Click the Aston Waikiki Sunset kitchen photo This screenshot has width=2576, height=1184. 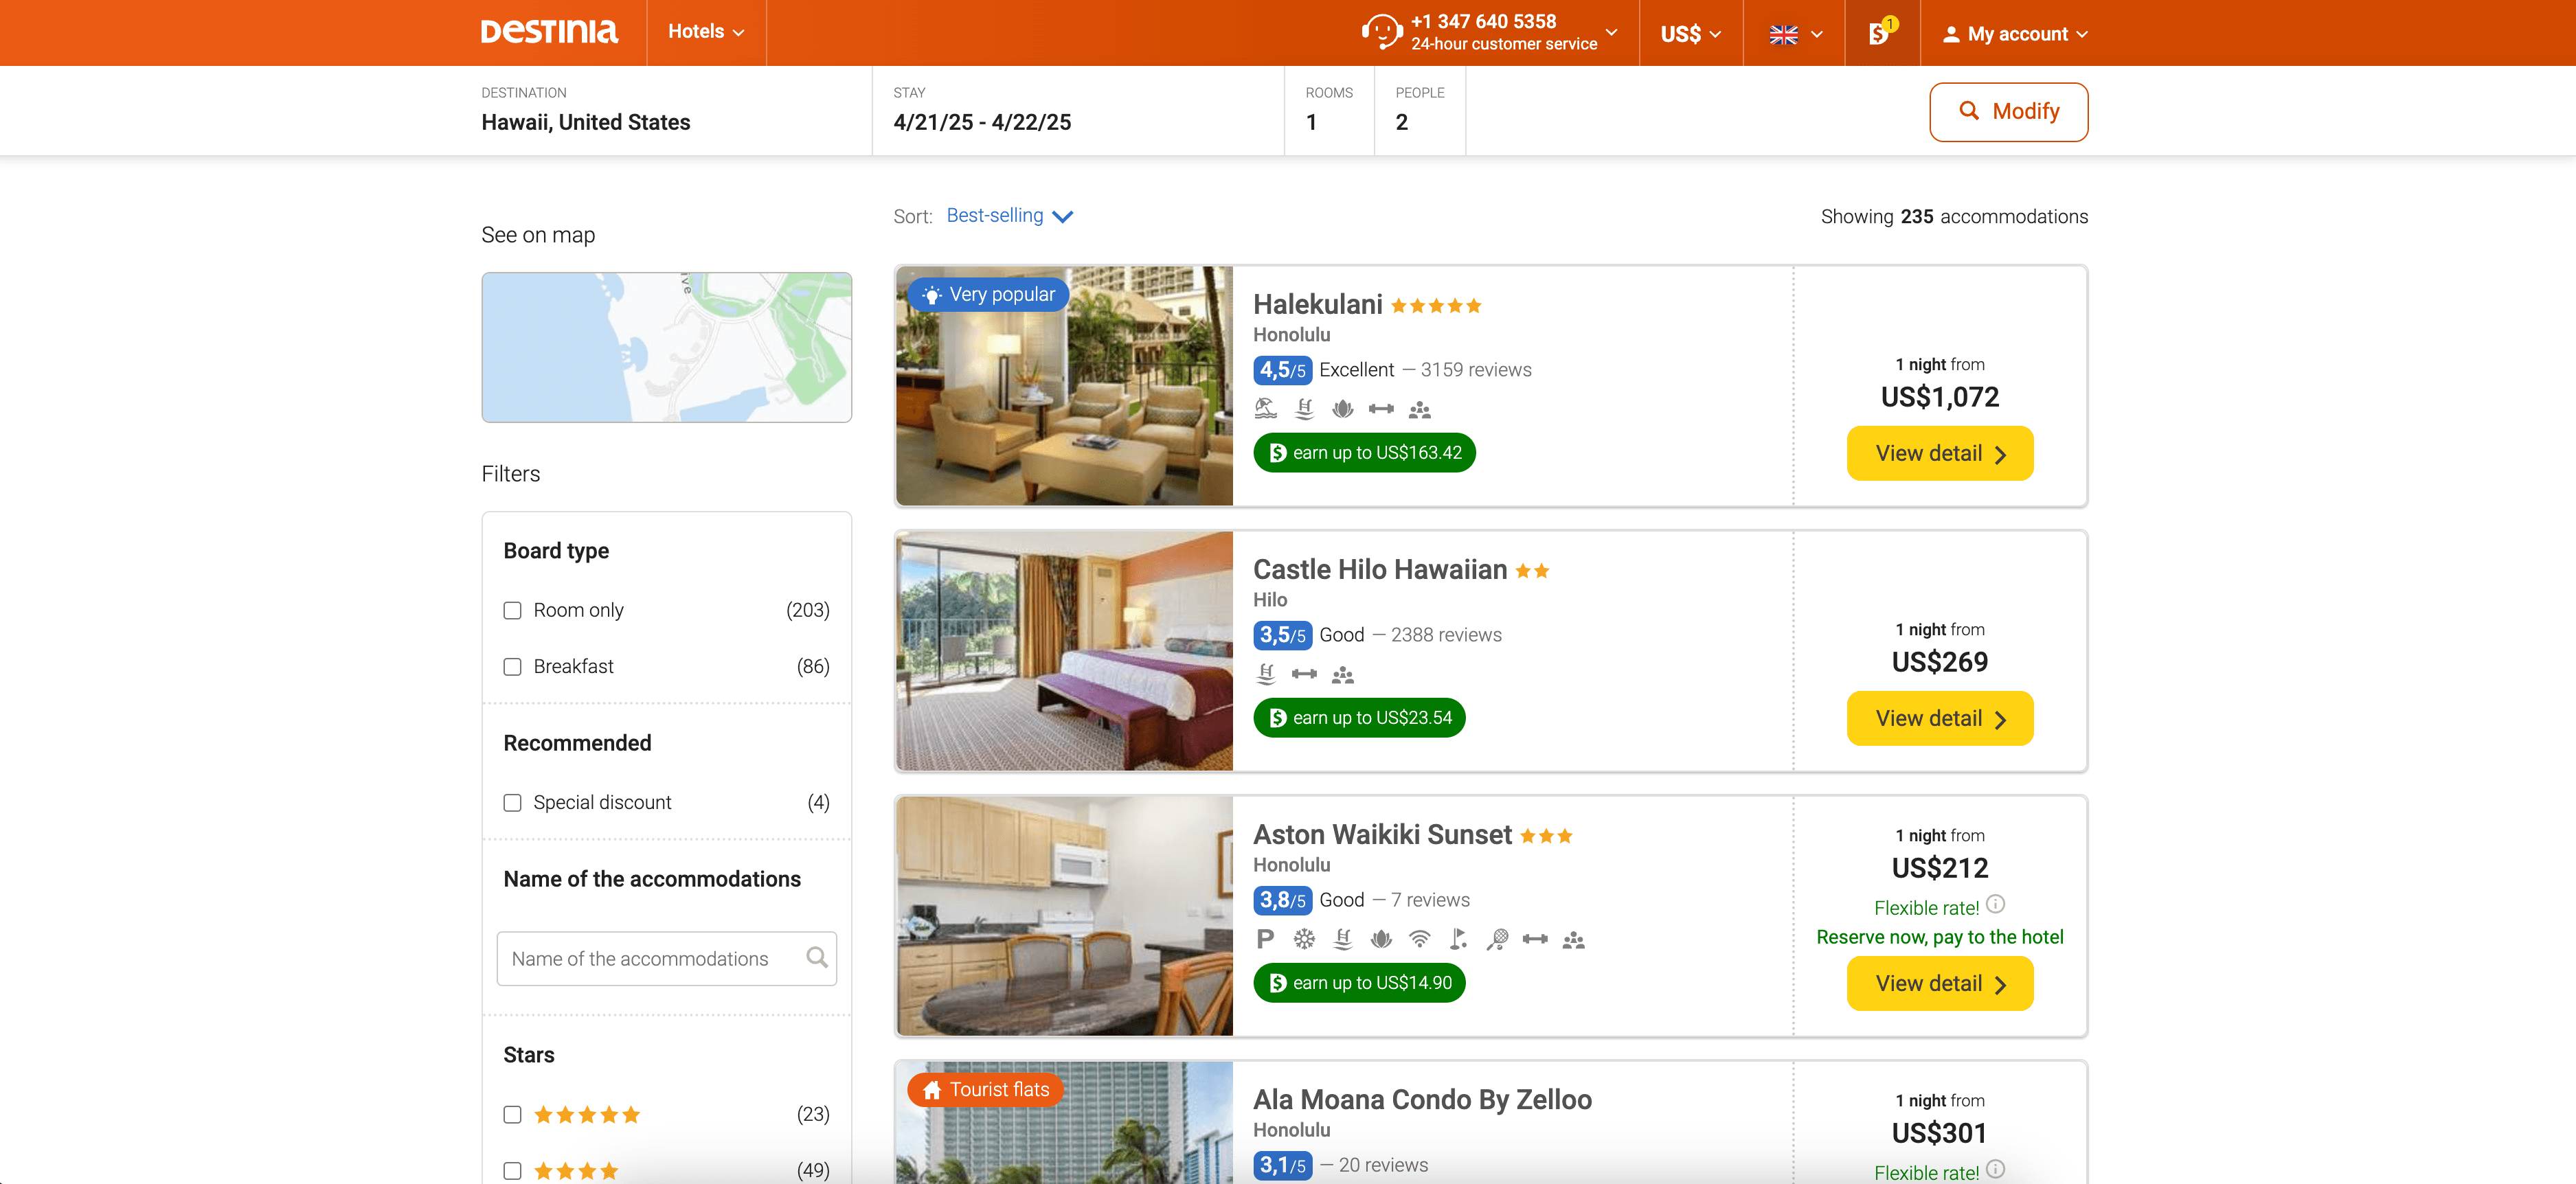[x=1064, y=916]
